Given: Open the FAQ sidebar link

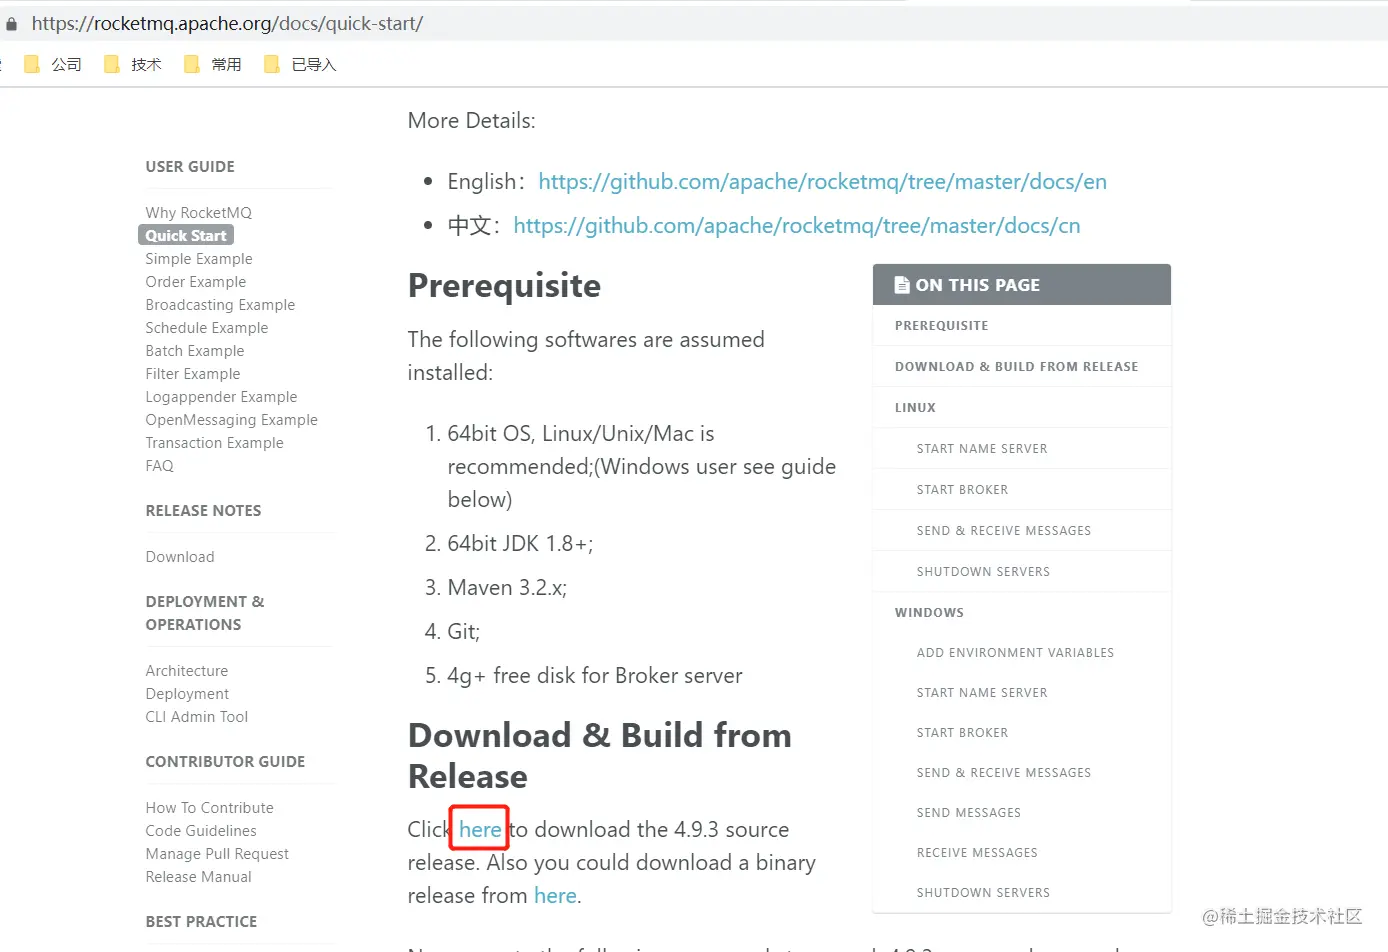Looking at the screenshot, I should pyautogui.click(x=159, y=465).
